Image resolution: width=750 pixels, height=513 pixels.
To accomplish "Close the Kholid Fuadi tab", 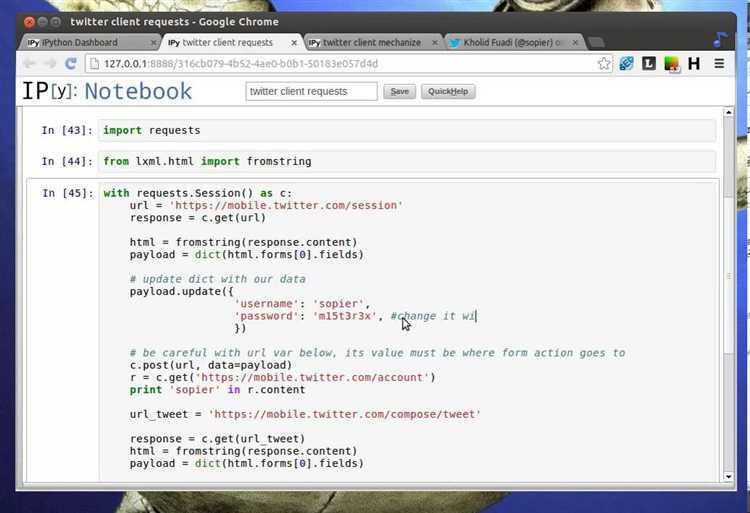I will pyautogui.click(x=575, y=43).
